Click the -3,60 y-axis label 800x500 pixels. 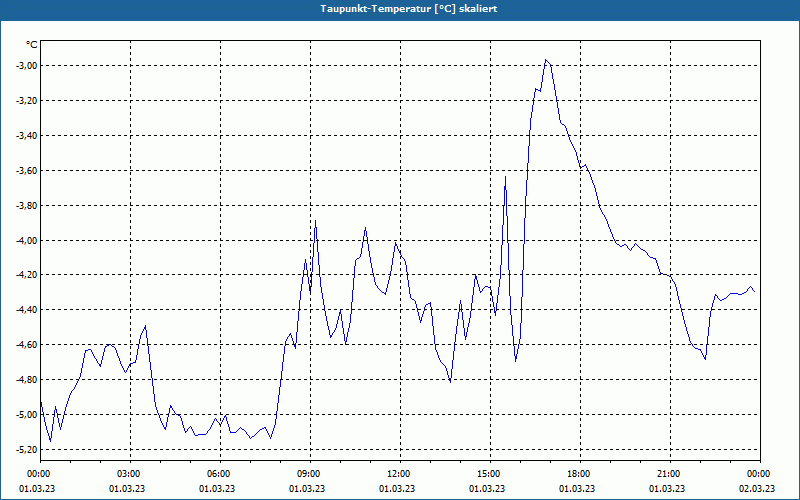(x=28, y=170)
